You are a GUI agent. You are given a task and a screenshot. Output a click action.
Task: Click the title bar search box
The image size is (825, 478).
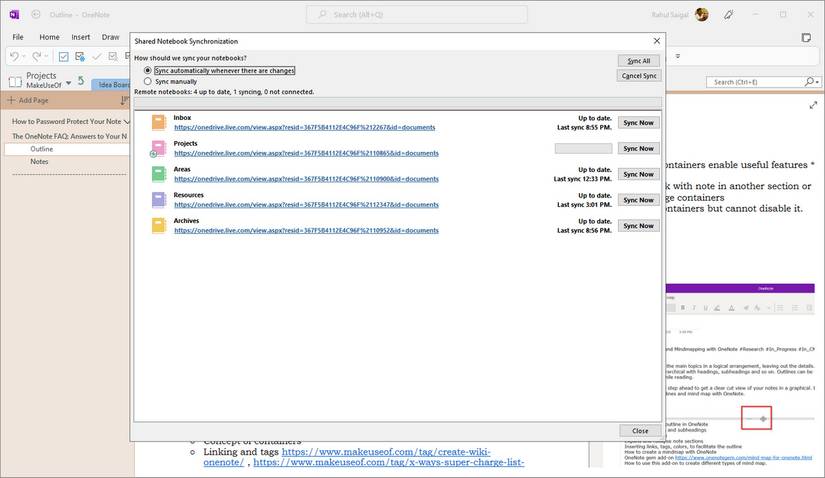tap(417, 15)
